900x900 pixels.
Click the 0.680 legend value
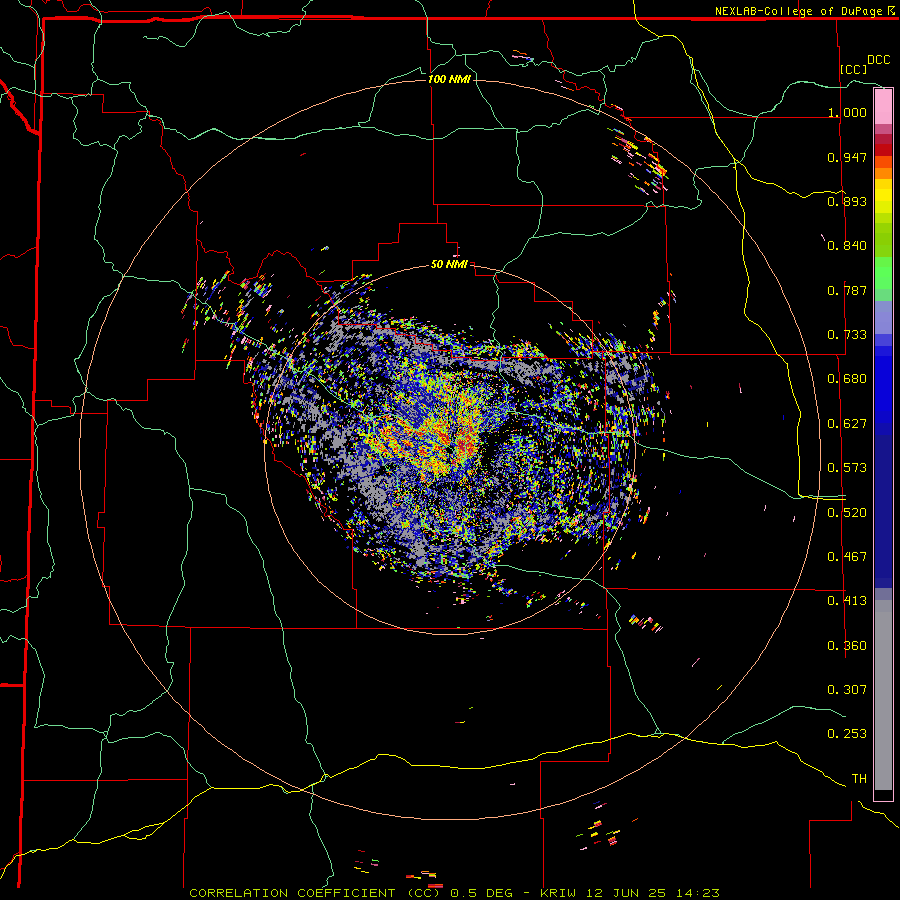point(847,379)
